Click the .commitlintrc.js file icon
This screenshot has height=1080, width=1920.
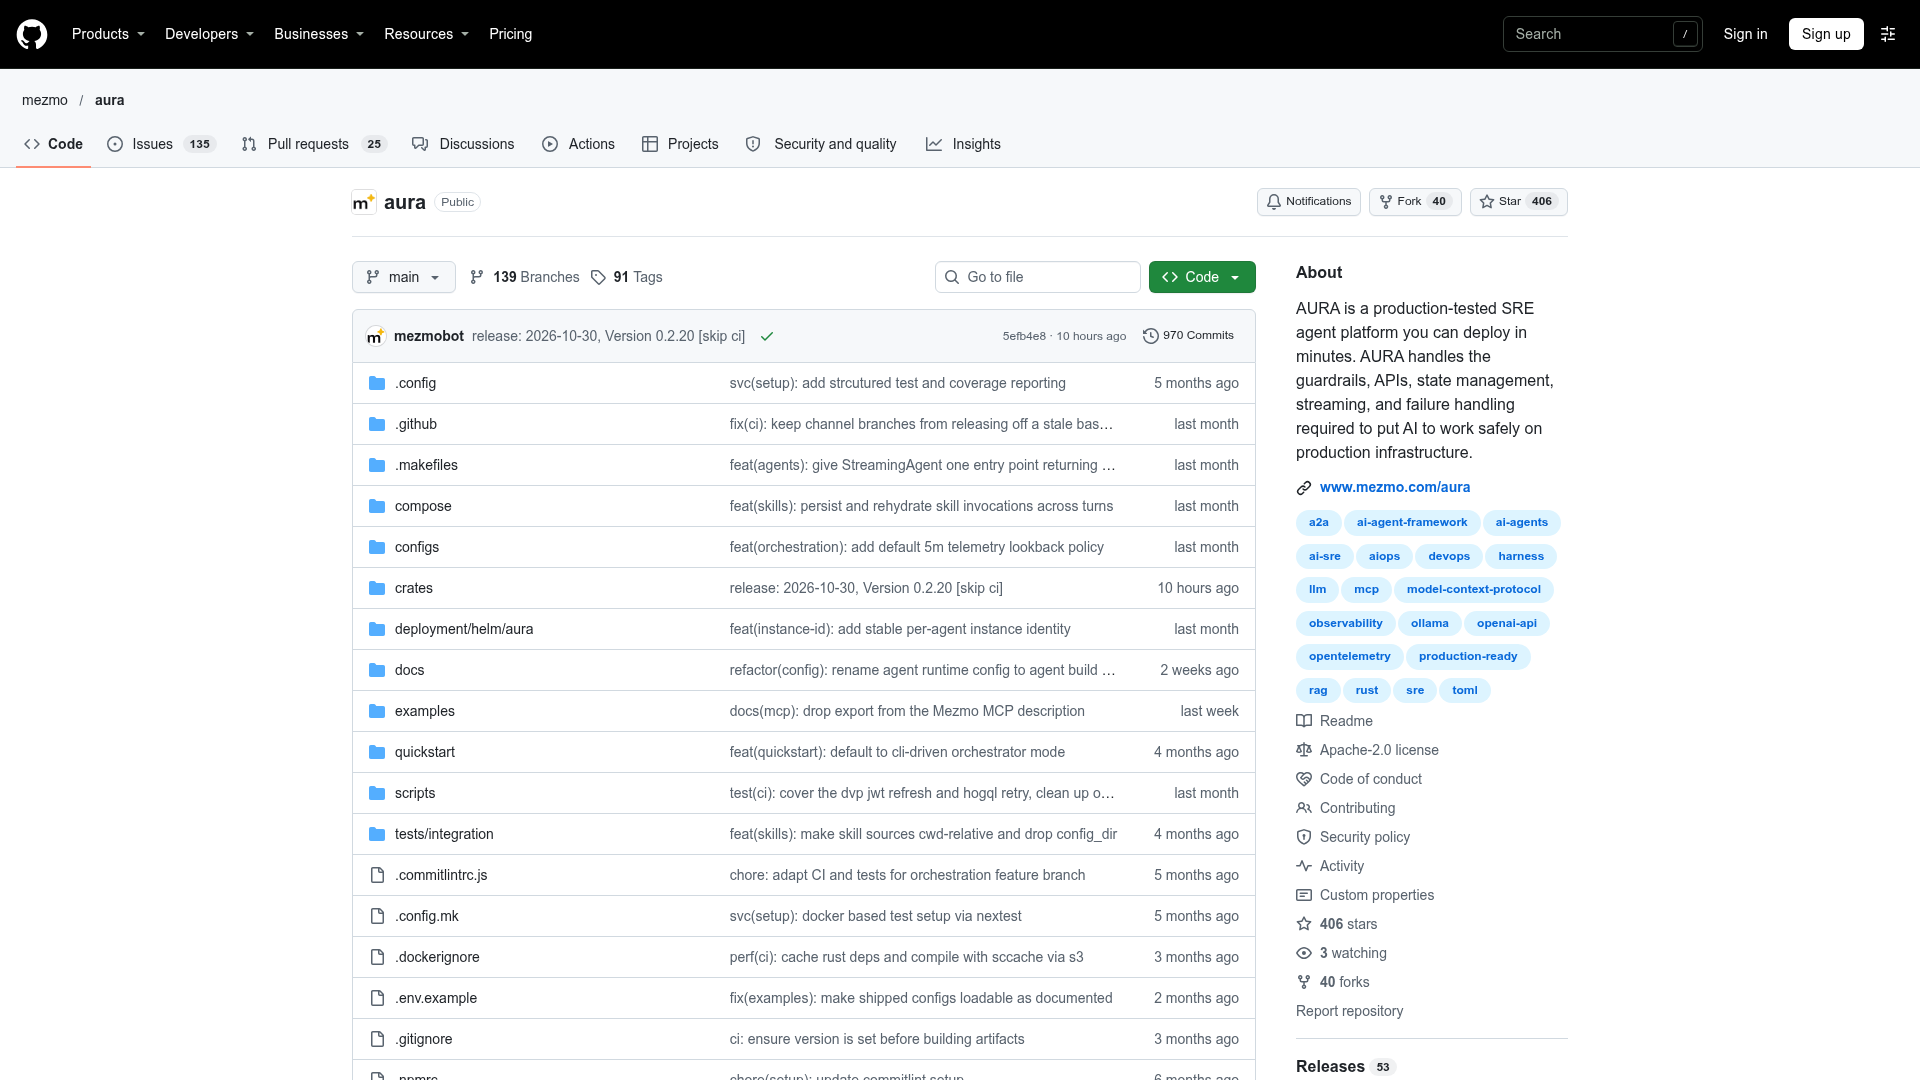(x=377, y=875)
